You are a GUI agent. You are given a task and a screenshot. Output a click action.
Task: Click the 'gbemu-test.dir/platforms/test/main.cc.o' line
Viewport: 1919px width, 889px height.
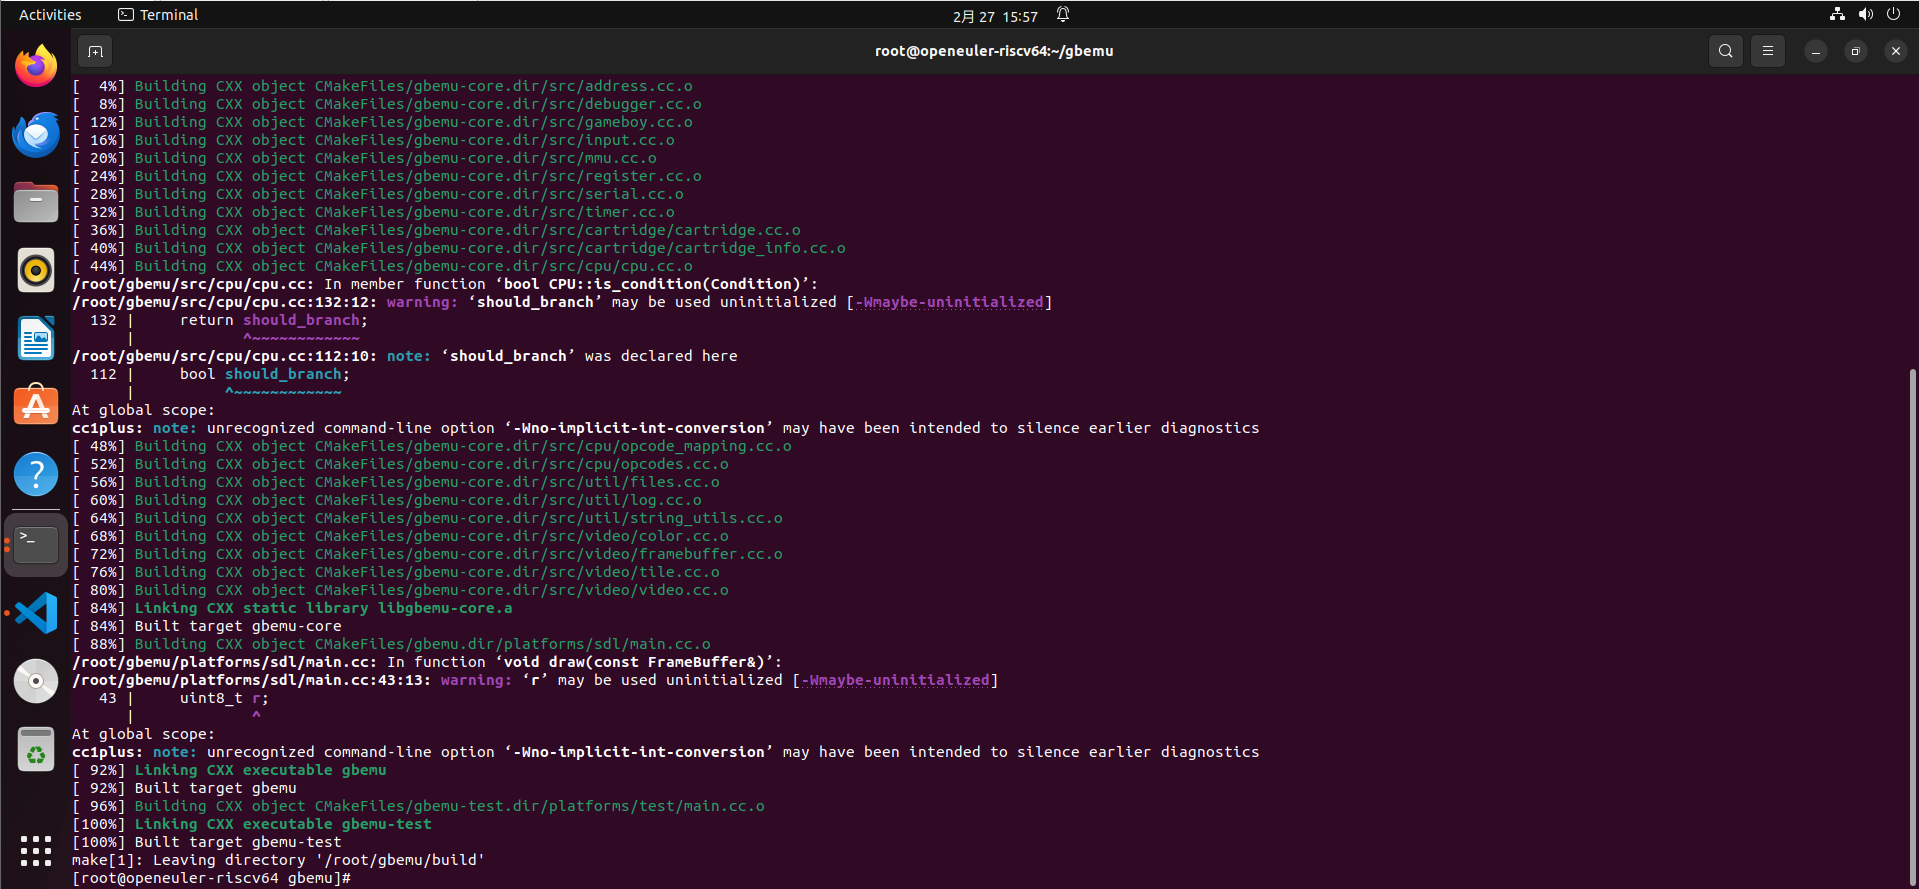[x=418, y=806]
